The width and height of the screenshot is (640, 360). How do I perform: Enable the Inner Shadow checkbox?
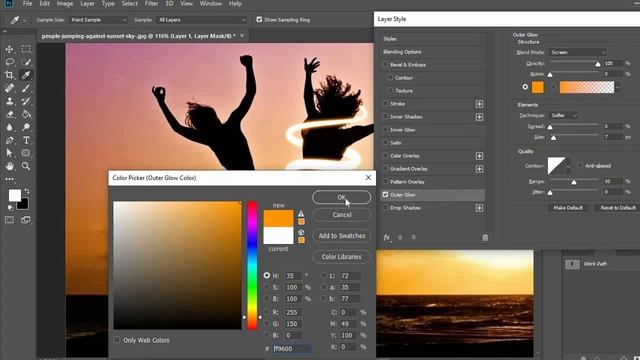pos(385,117)
